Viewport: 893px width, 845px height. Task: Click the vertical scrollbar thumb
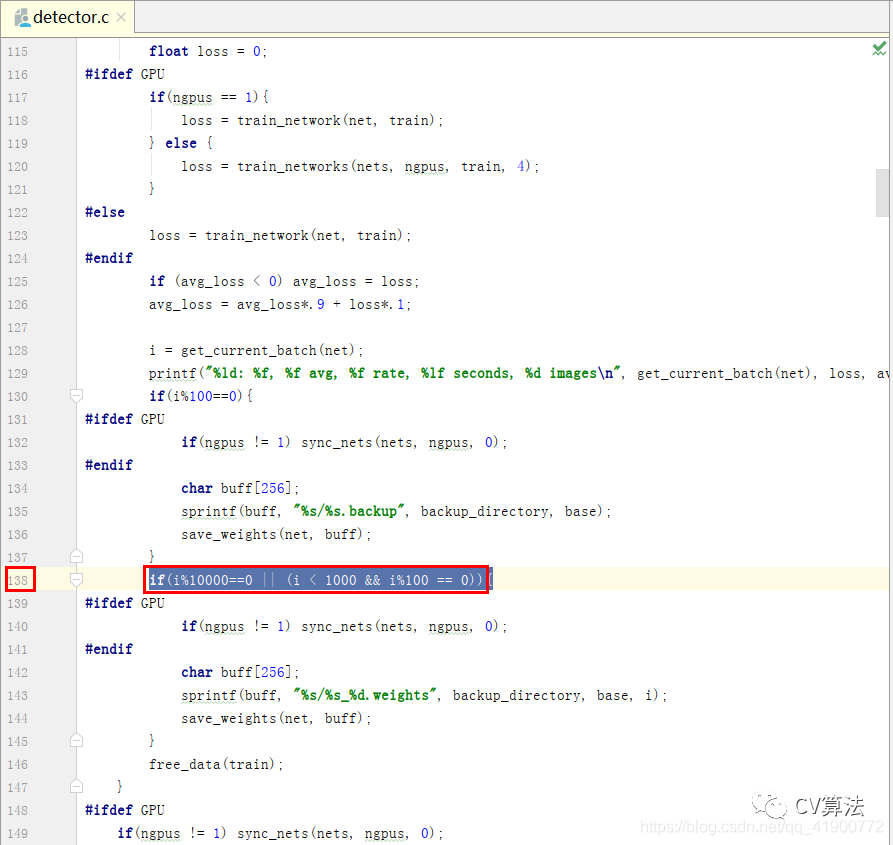coord(882,193)
